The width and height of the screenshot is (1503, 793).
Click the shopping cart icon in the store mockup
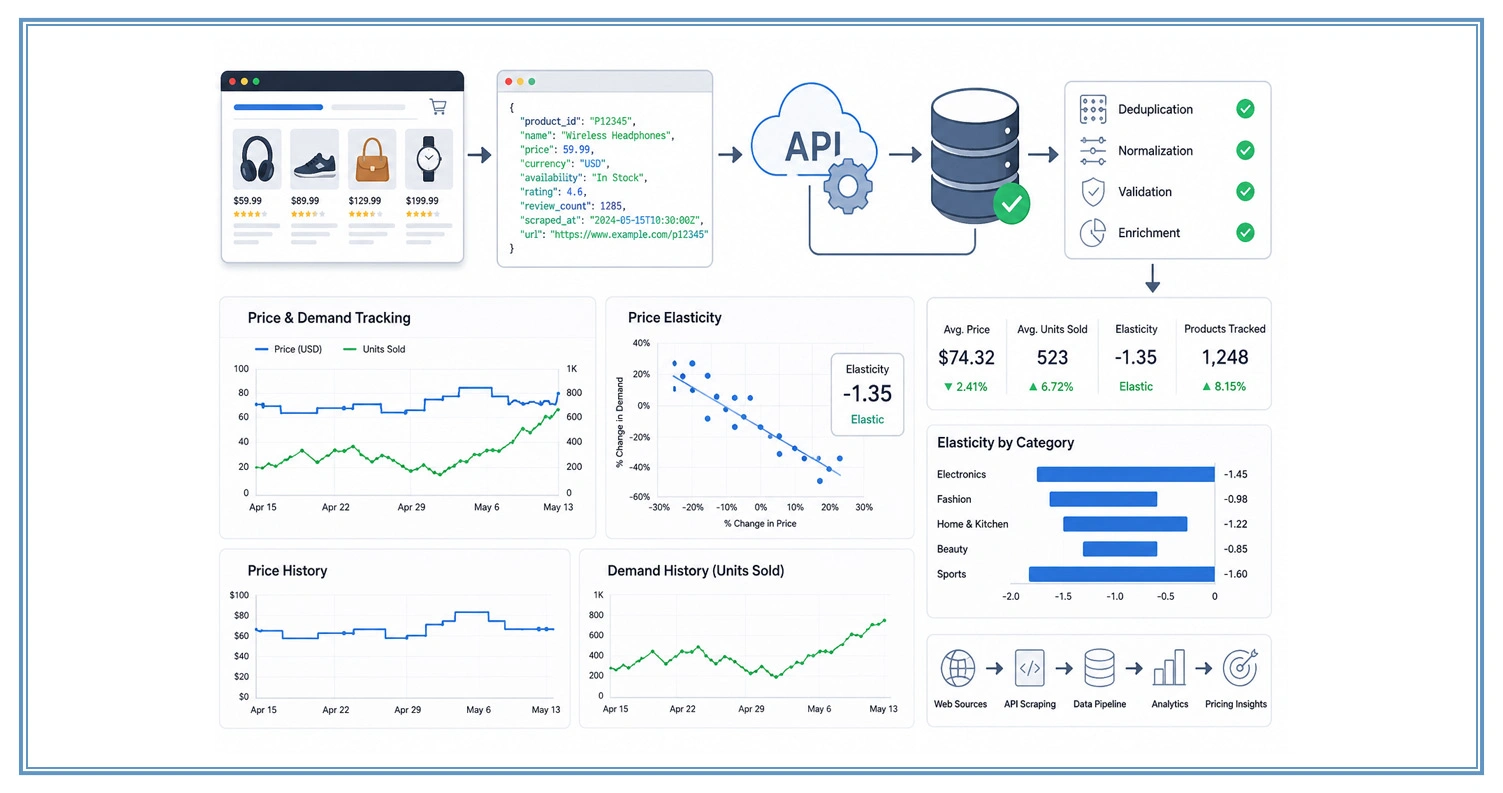coord(437,107)
